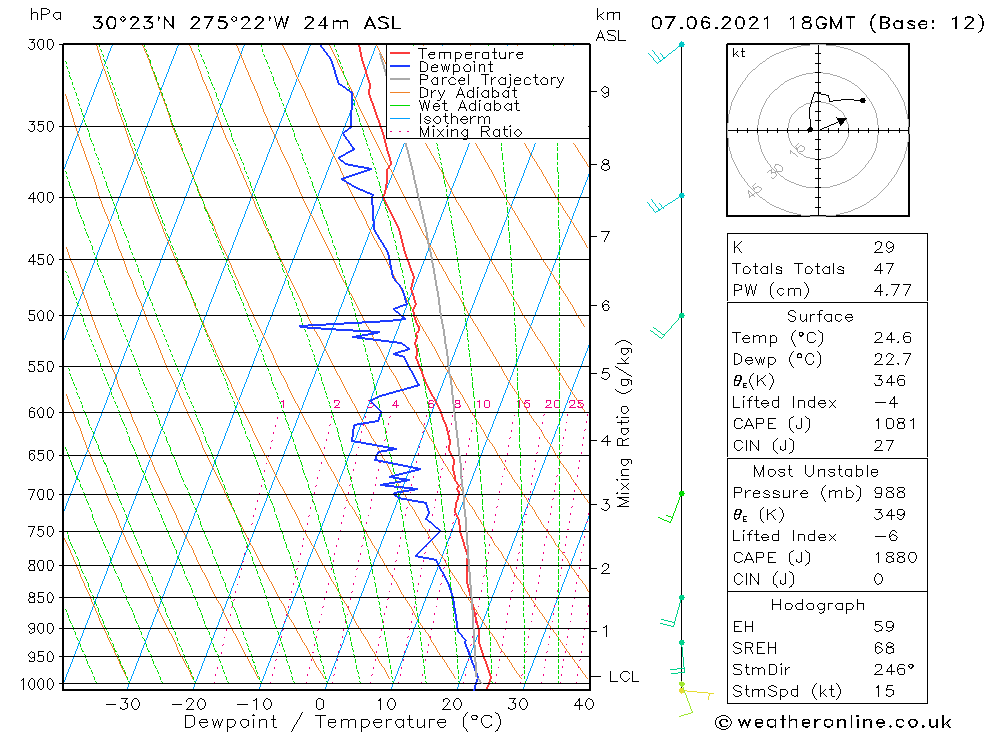
Task: Click the StmDir value 246°
Action: pos(894,670)
